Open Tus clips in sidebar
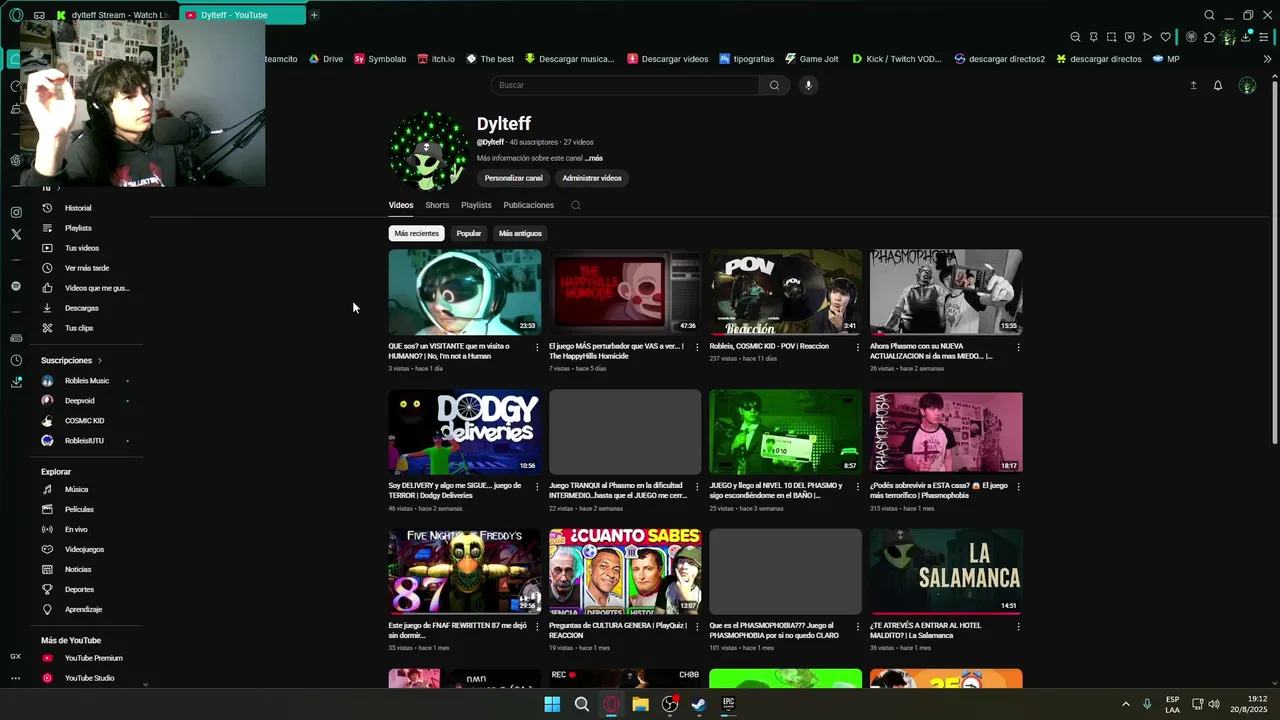 pos(79,328)
